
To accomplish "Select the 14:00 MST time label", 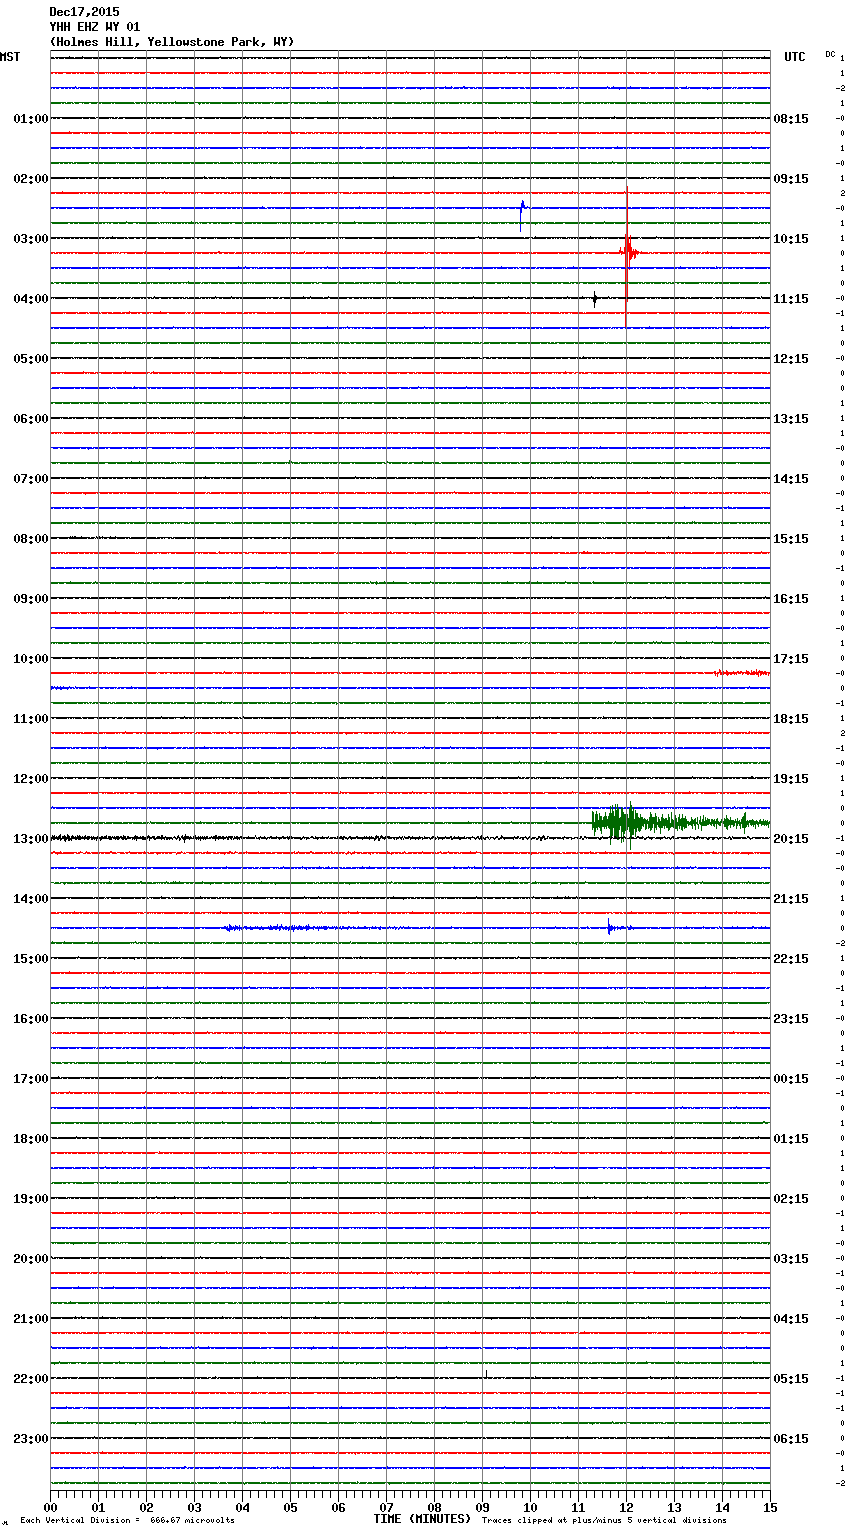I will pos(31,899).
